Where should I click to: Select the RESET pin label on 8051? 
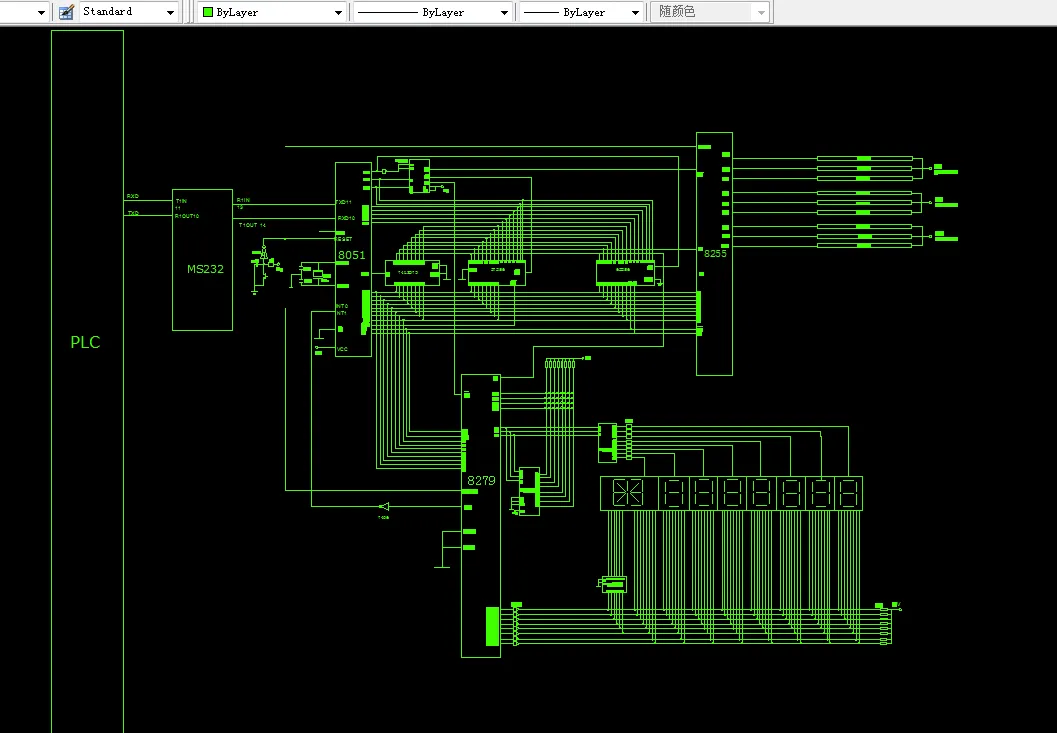tap(344, 239)
